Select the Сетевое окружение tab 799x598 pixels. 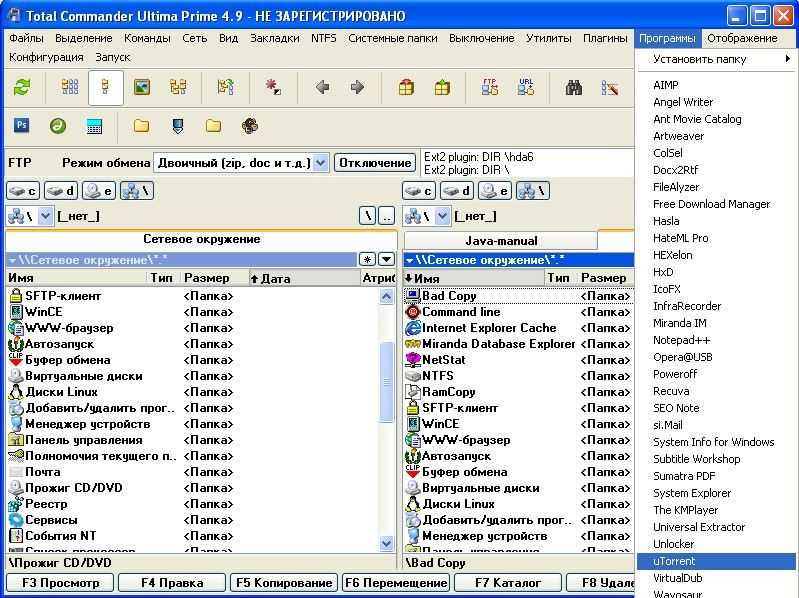[201, 239]
